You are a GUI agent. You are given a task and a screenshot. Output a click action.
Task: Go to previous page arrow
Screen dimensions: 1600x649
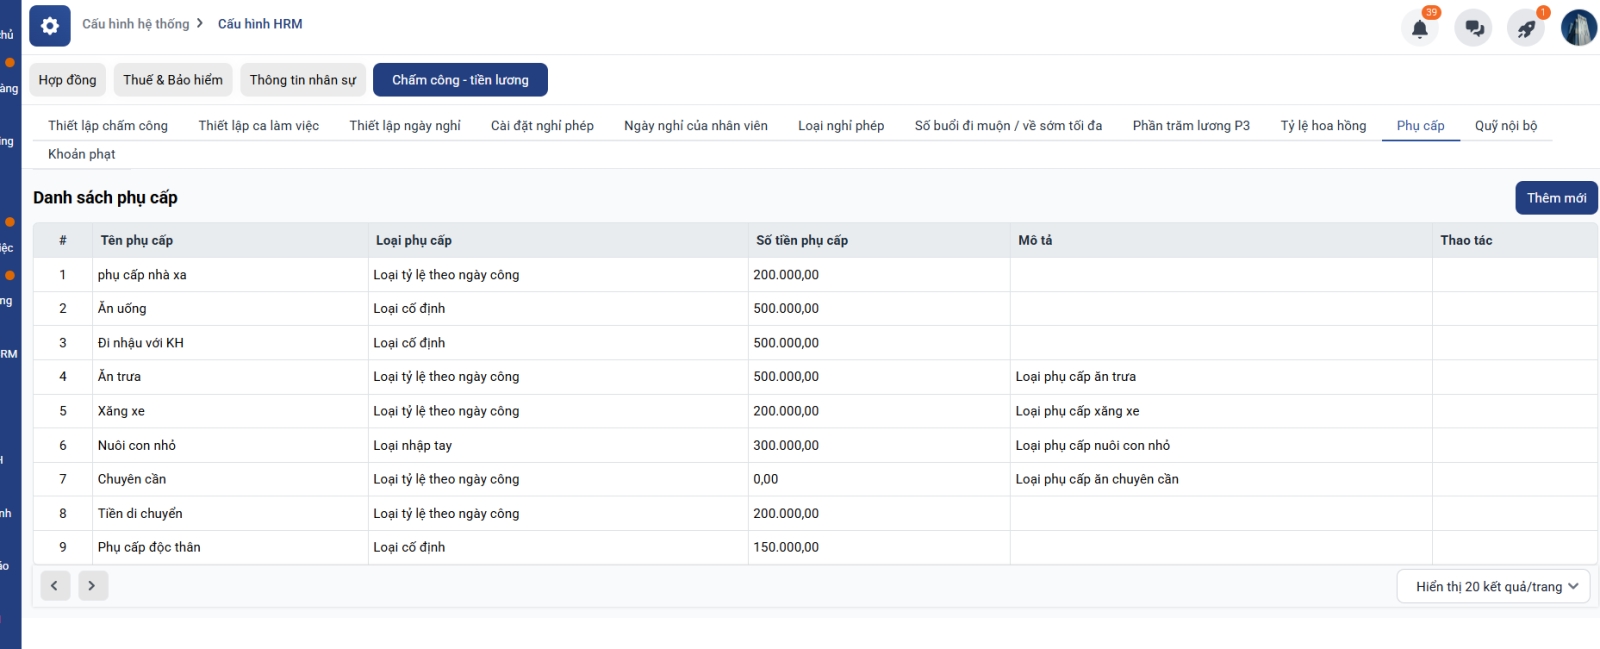[55, 586]
